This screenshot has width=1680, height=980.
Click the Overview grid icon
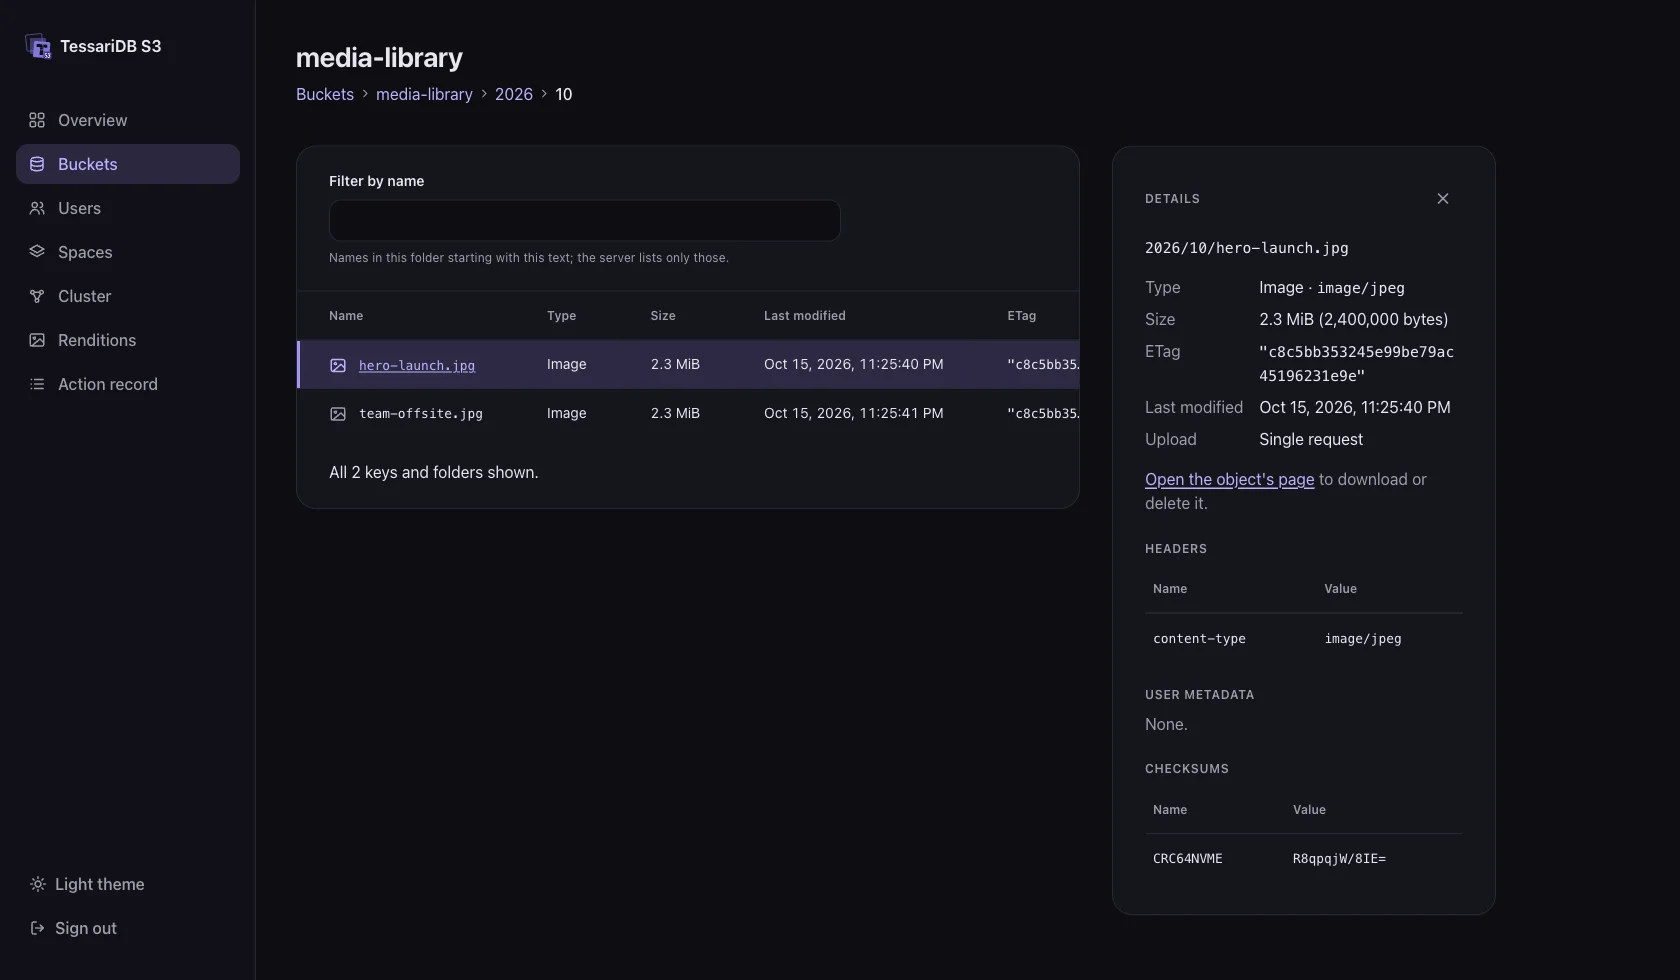tap(37, 120)
